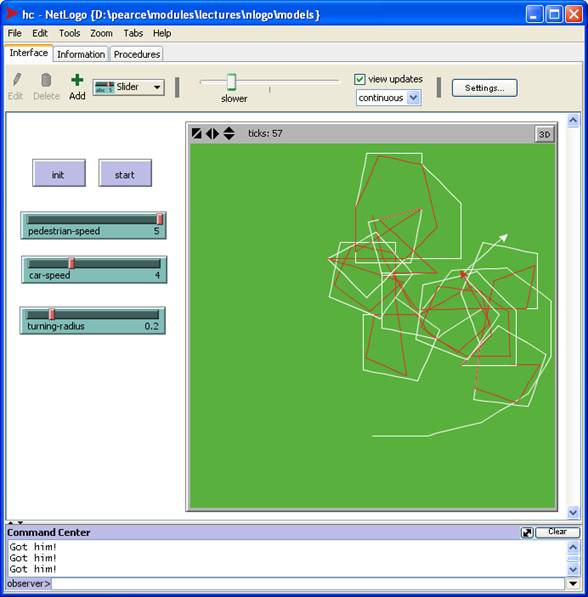Screen dimensions: 588x597
Task: Click the observer command input field
Action: pos(308,583)
